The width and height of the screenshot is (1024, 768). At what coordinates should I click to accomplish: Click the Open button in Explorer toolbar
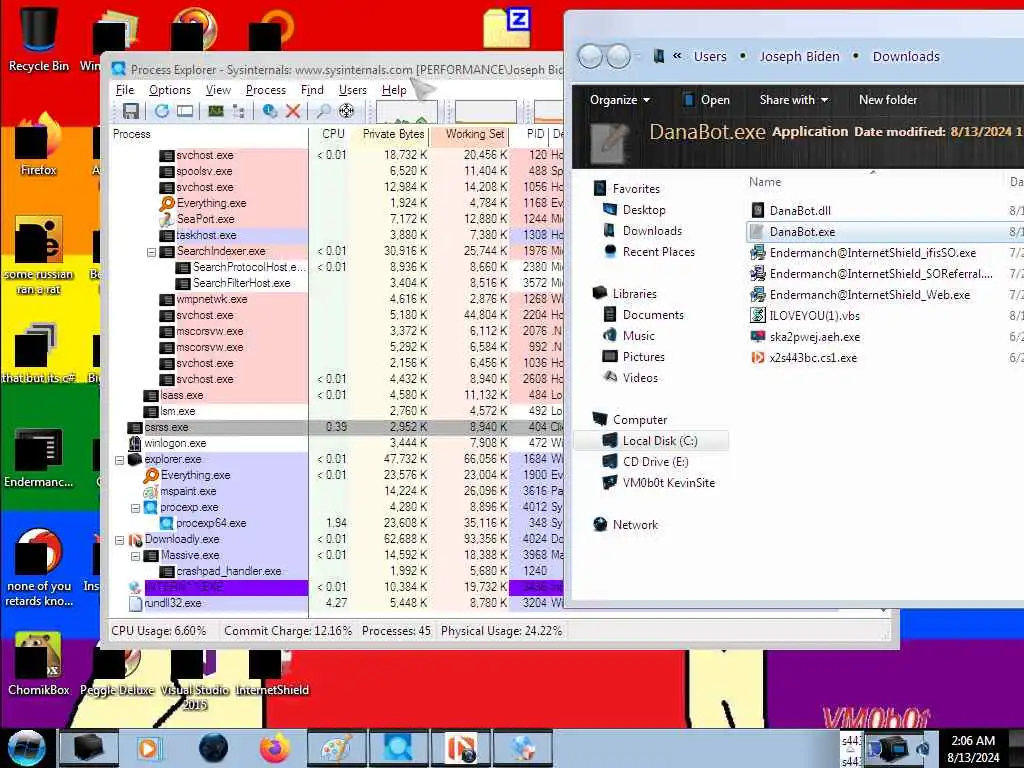point(706,100)
